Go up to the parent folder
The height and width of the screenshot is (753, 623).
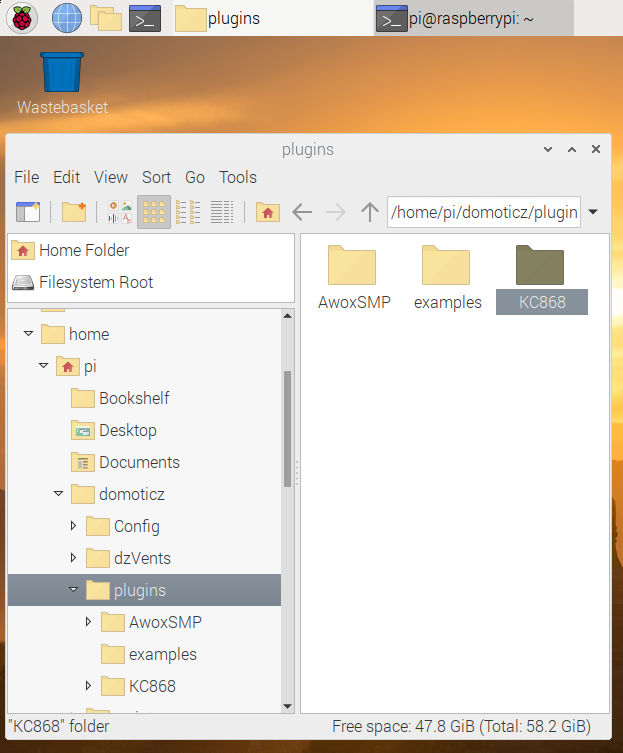(370, 211)
